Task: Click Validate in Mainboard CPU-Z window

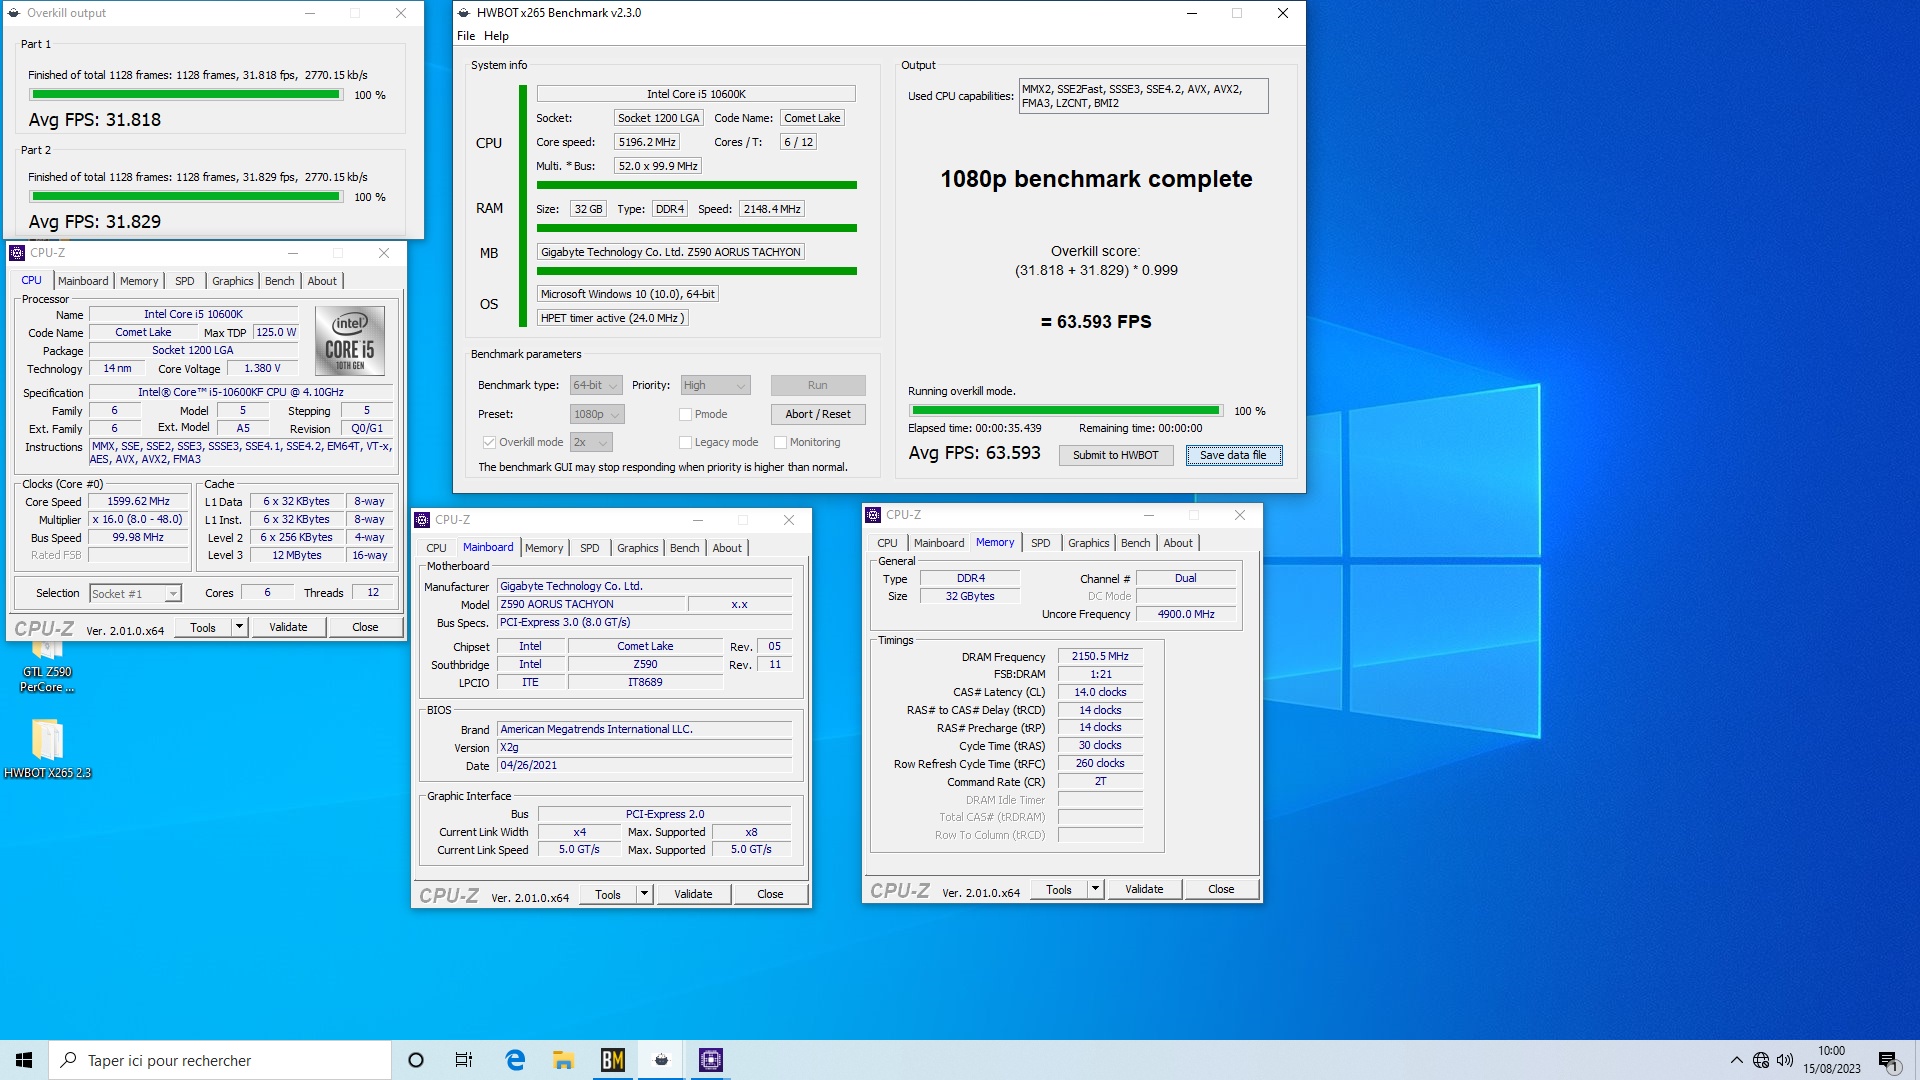Action: pos(693,895)
